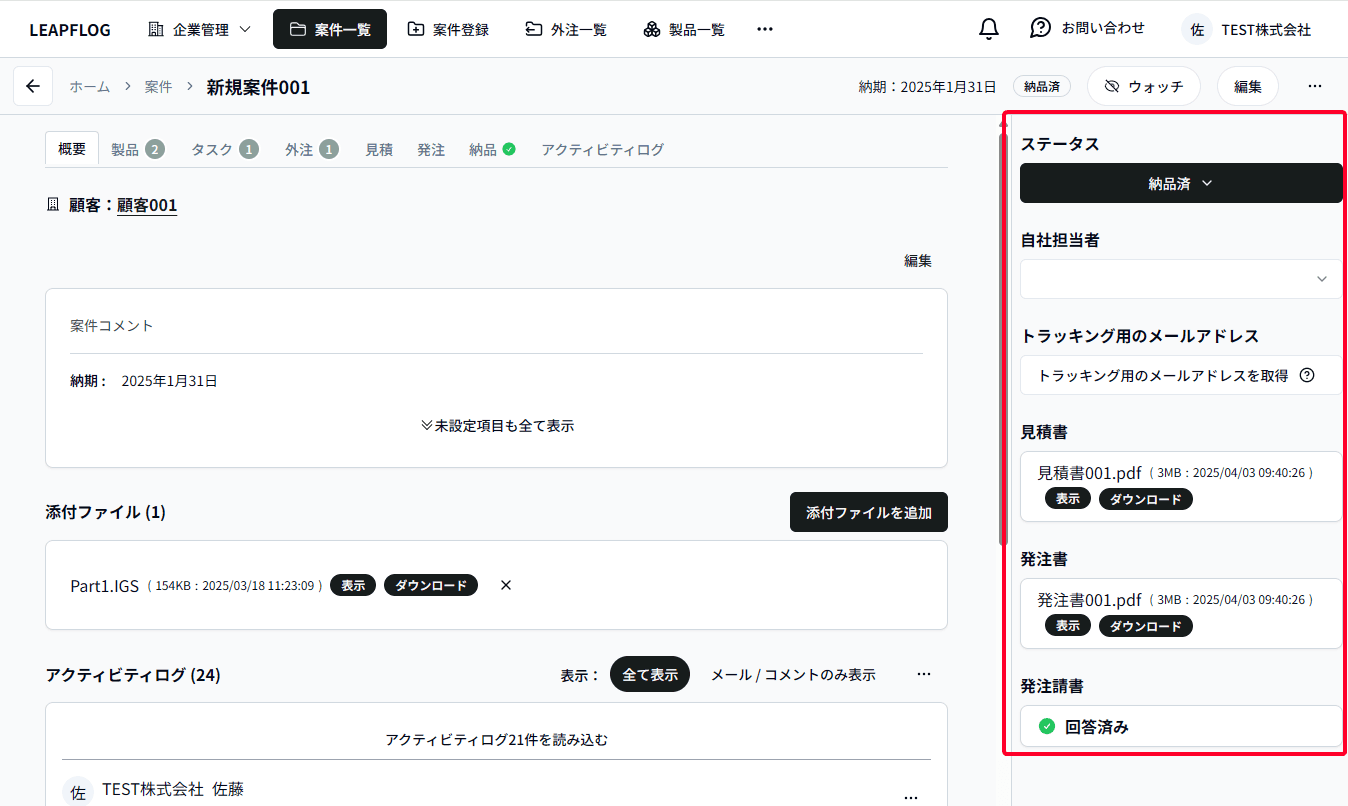
Task: Show メール/コメントのみ表示 in activity log
Action: click(792, 674)
